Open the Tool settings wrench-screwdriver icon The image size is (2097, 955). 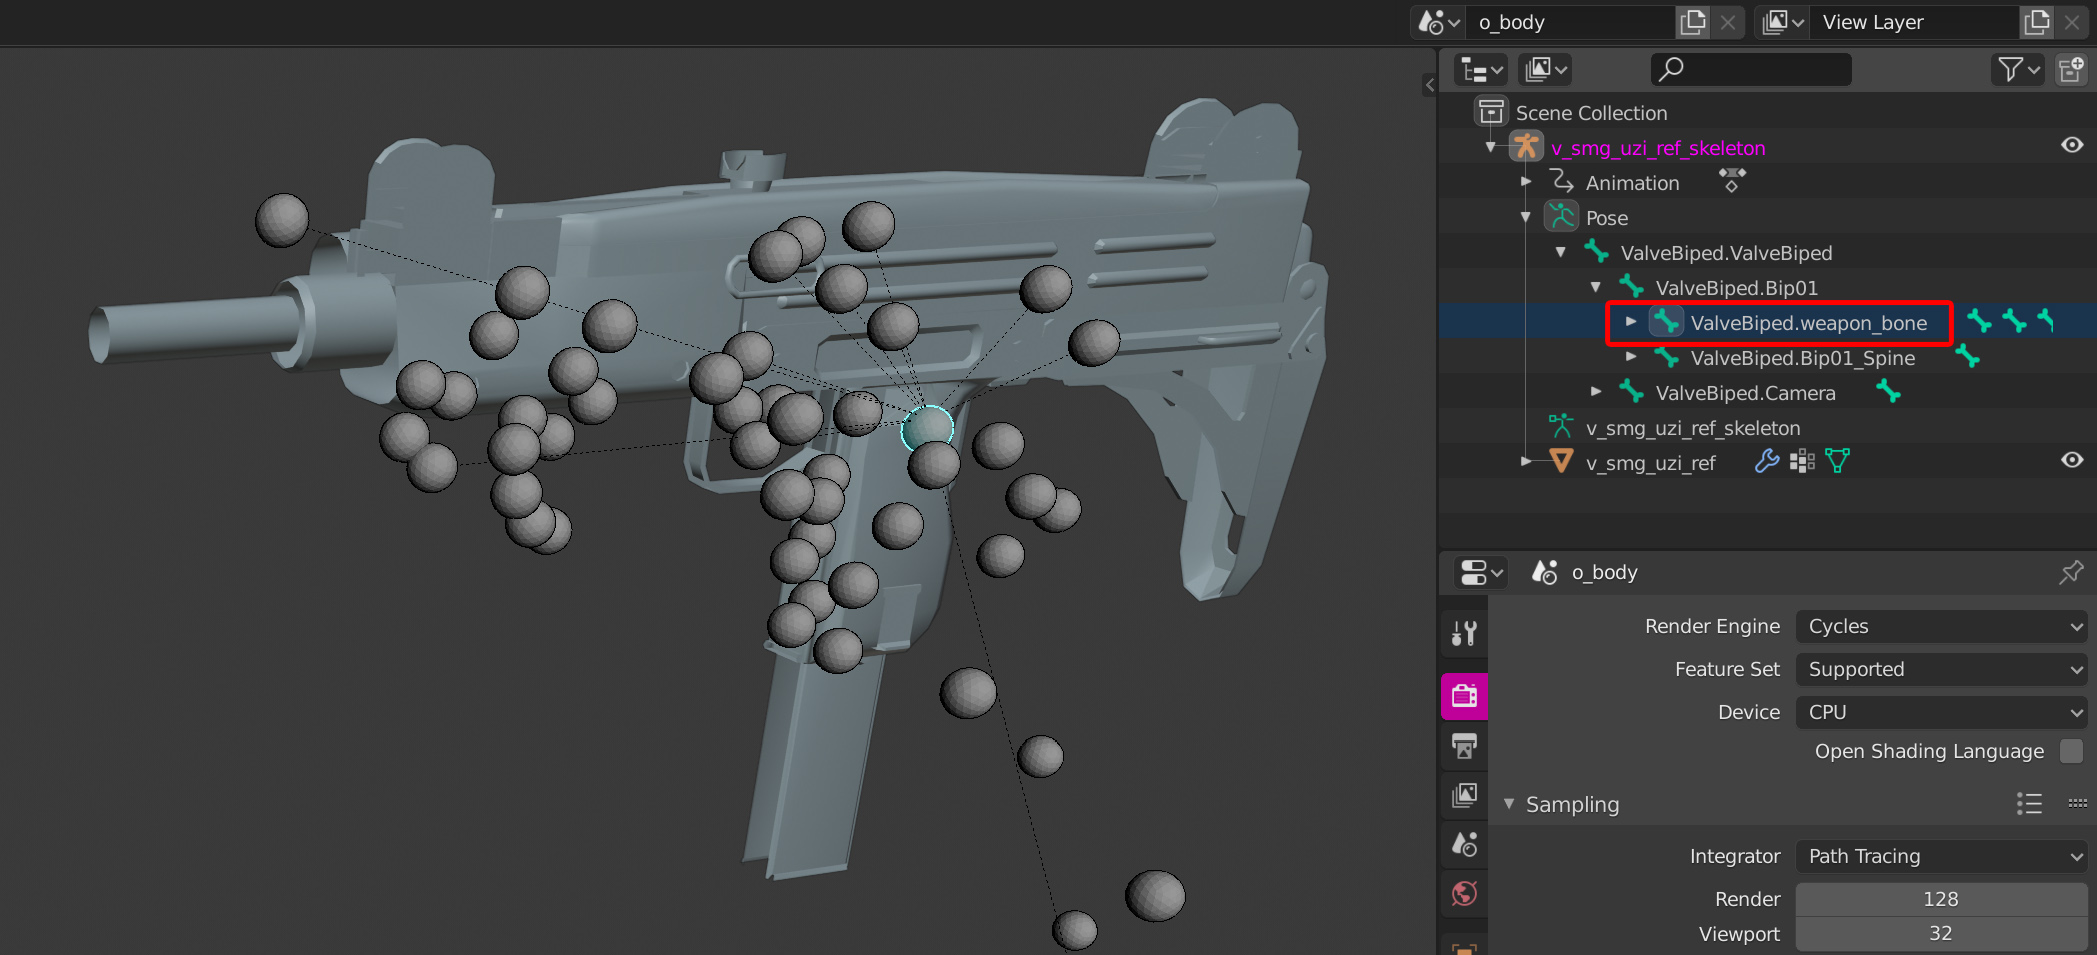pos(1464,633)
